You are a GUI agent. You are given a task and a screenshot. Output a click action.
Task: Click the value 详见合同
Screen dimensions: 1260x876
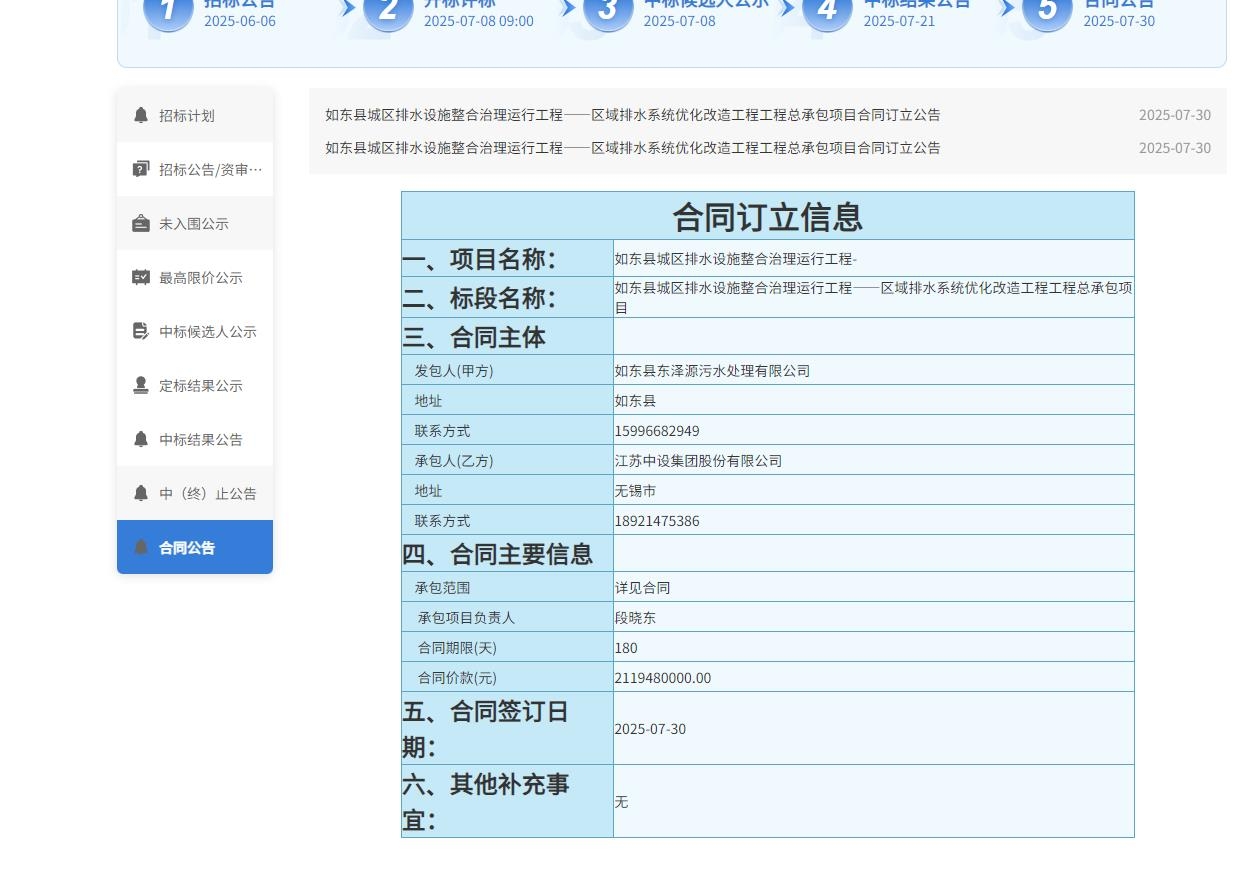tap(642, 588)
